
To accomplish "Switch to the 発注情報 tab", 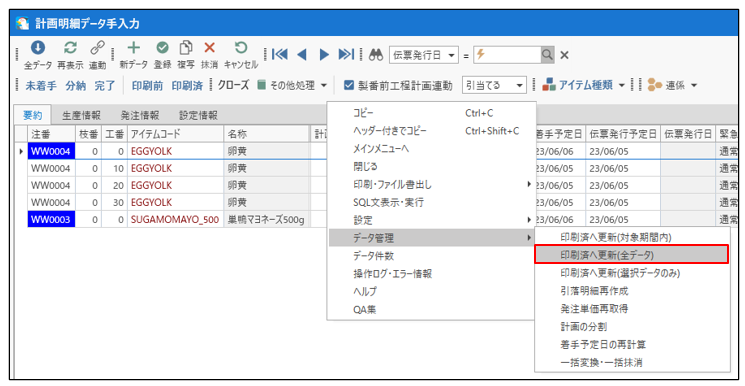I will coord(140,115).
